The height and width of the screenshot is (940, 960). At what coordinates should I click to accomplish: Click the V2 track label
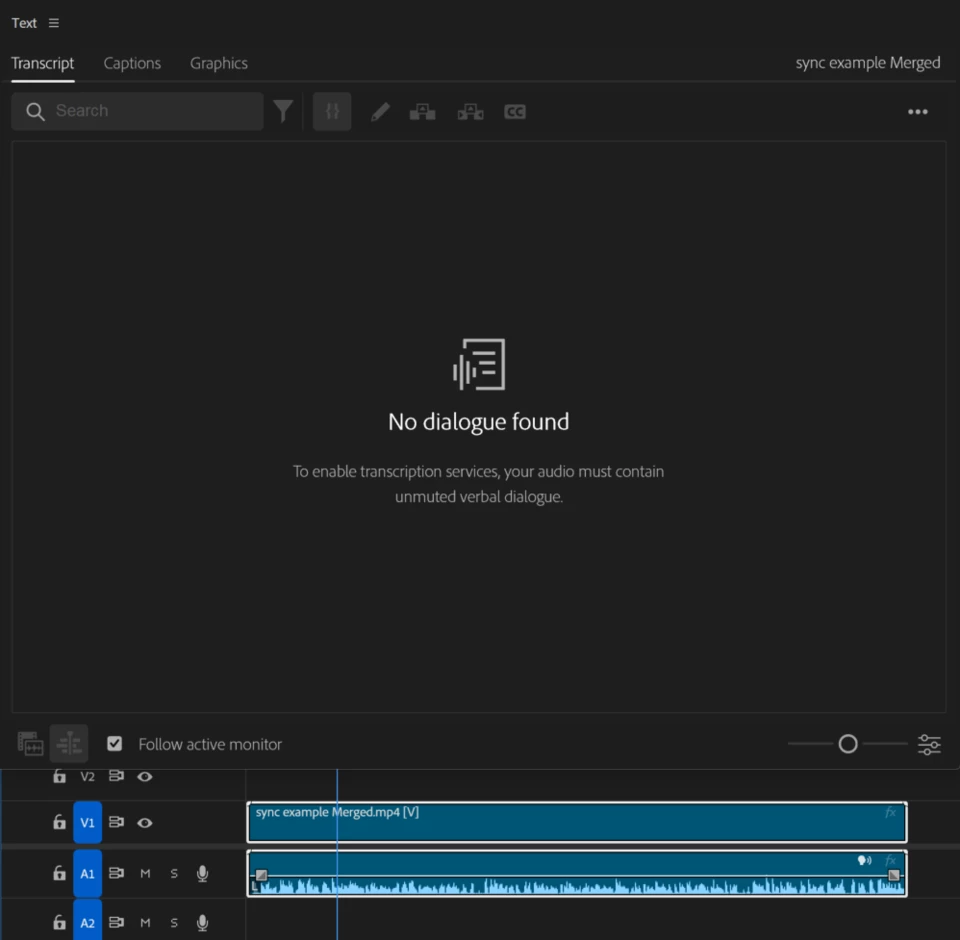coord(88,776)
